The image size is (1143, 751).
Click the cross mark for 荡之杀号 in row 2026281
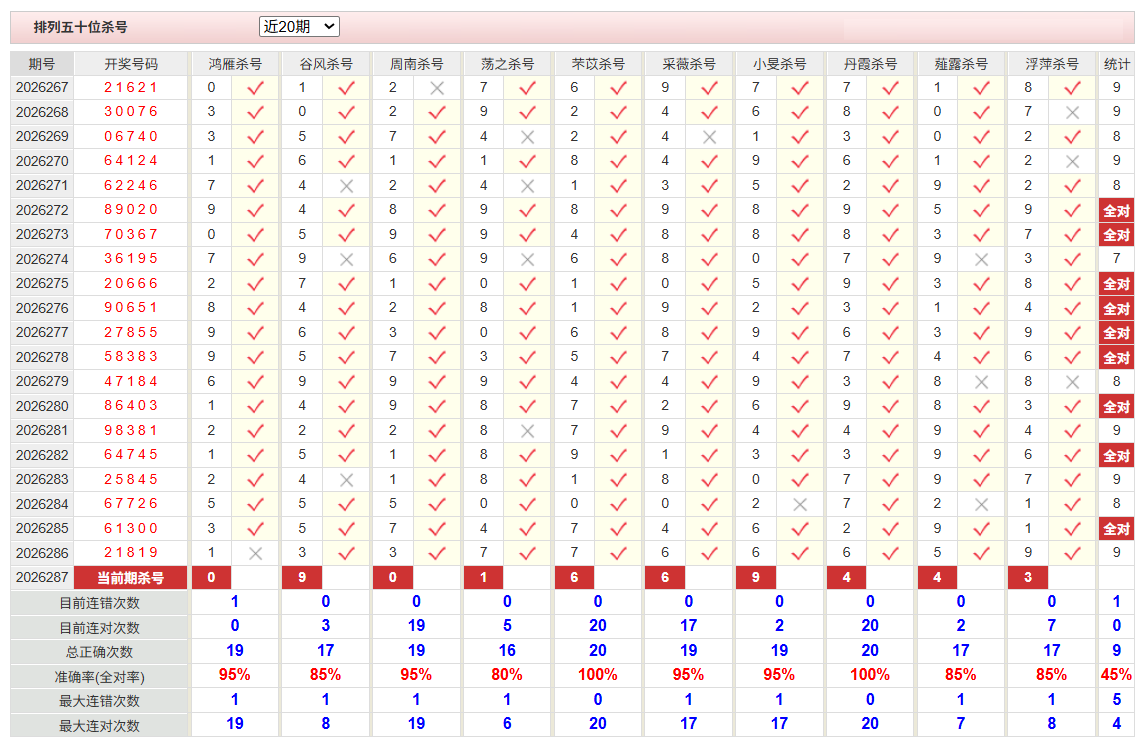click(x=528, y=432)
